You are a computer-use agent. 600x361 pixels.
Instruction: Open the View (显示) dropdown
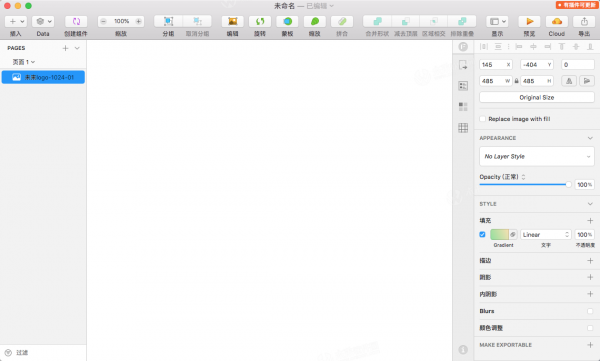click(497, 21)
